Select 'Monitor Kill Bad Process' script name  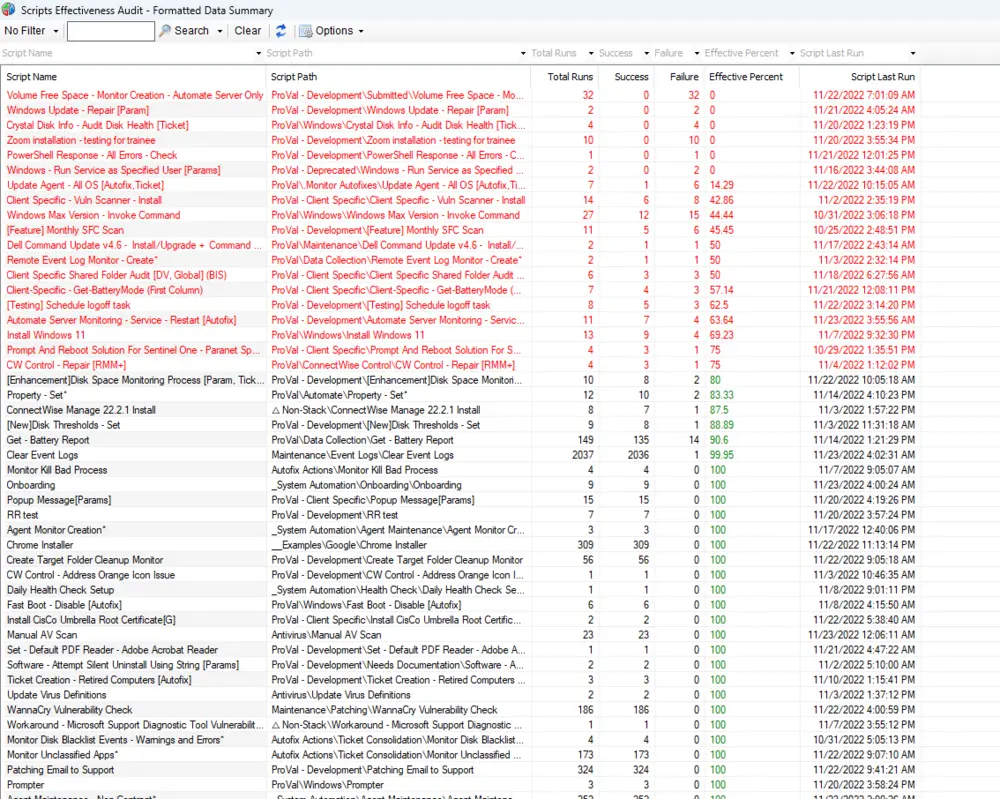pos(57,470)
